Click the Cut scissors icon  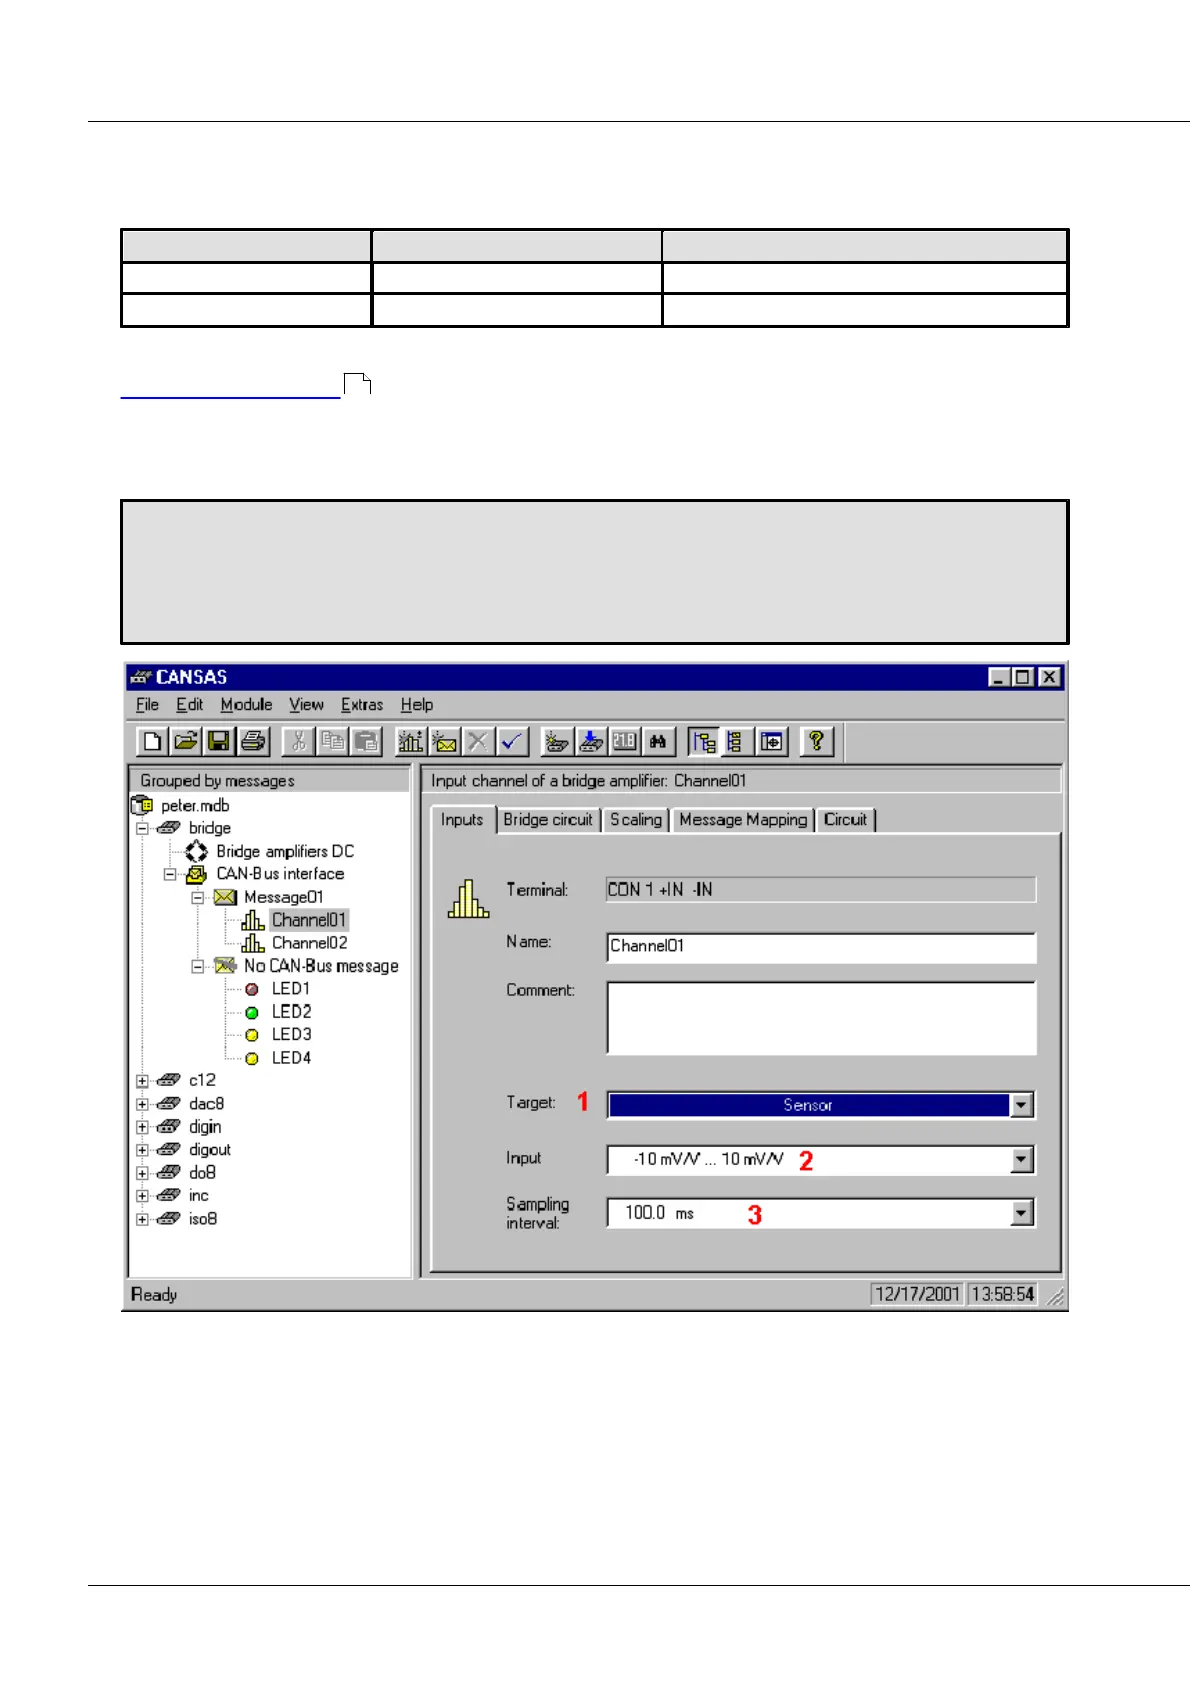tap(298, 741)
